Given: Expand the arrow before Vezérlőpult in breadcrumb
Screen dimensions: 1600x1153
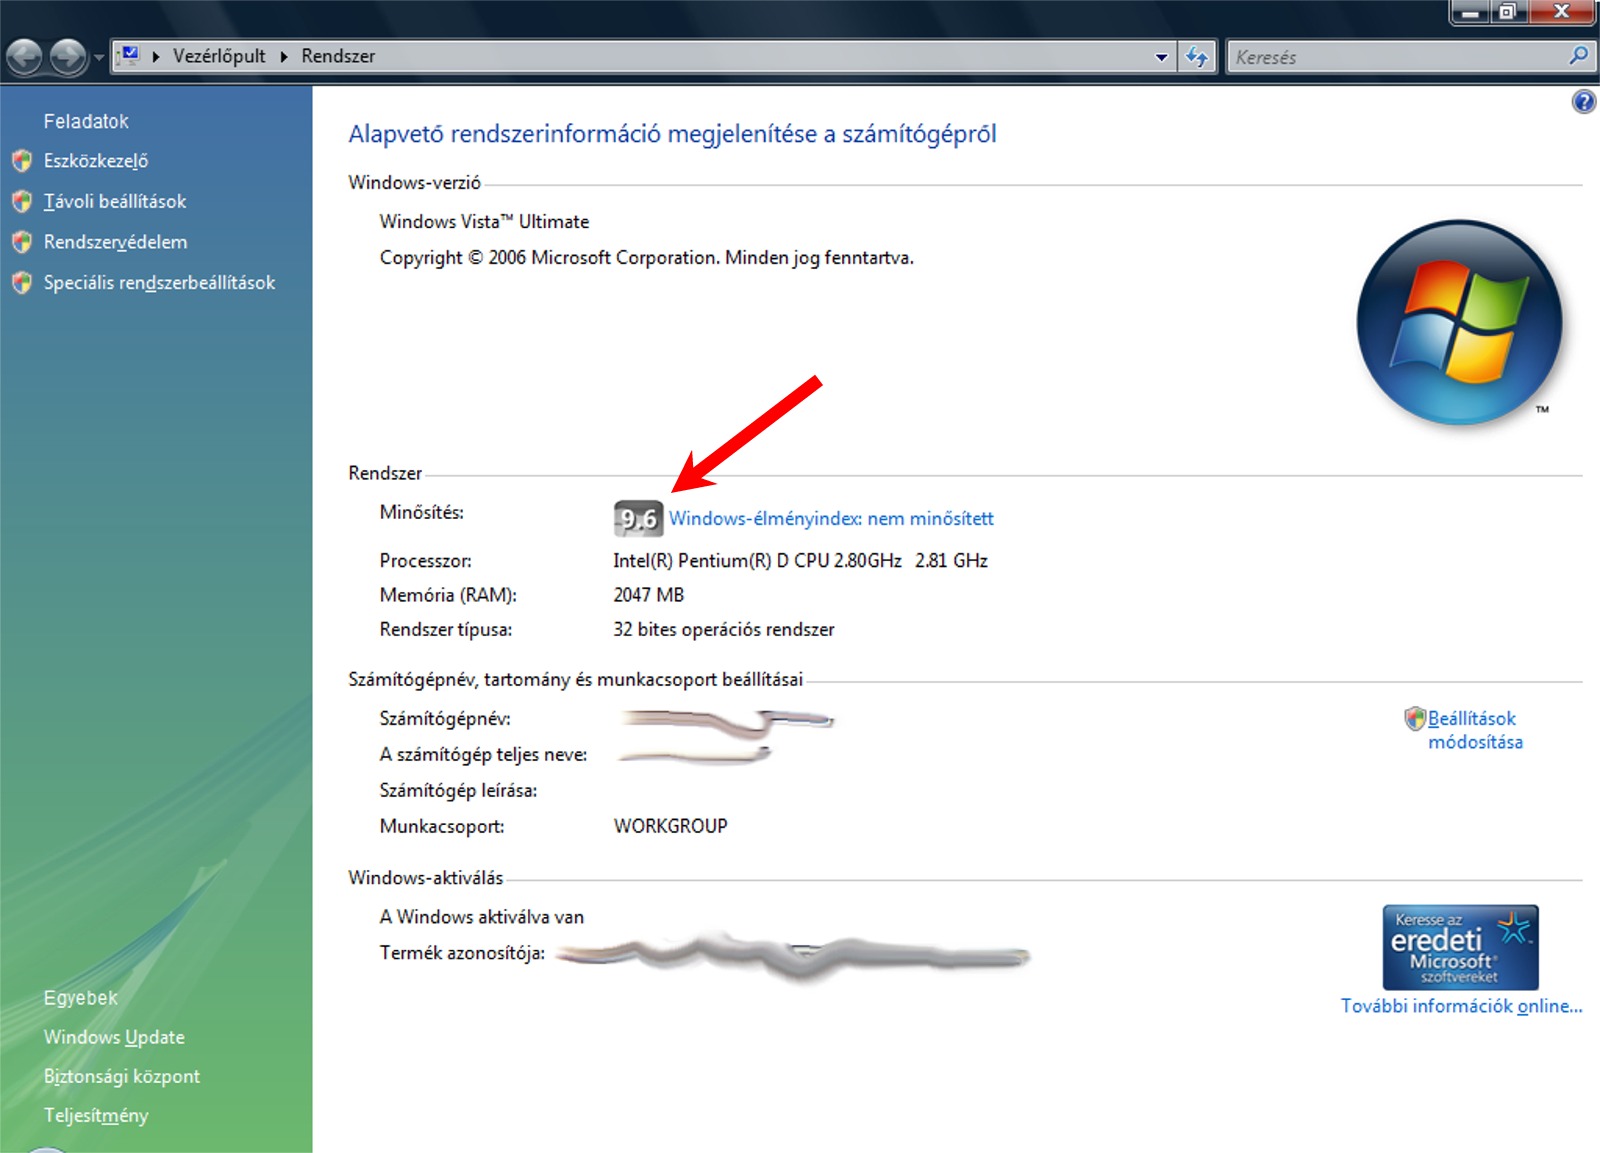Looking at the screenshot, I should [156, 57].
